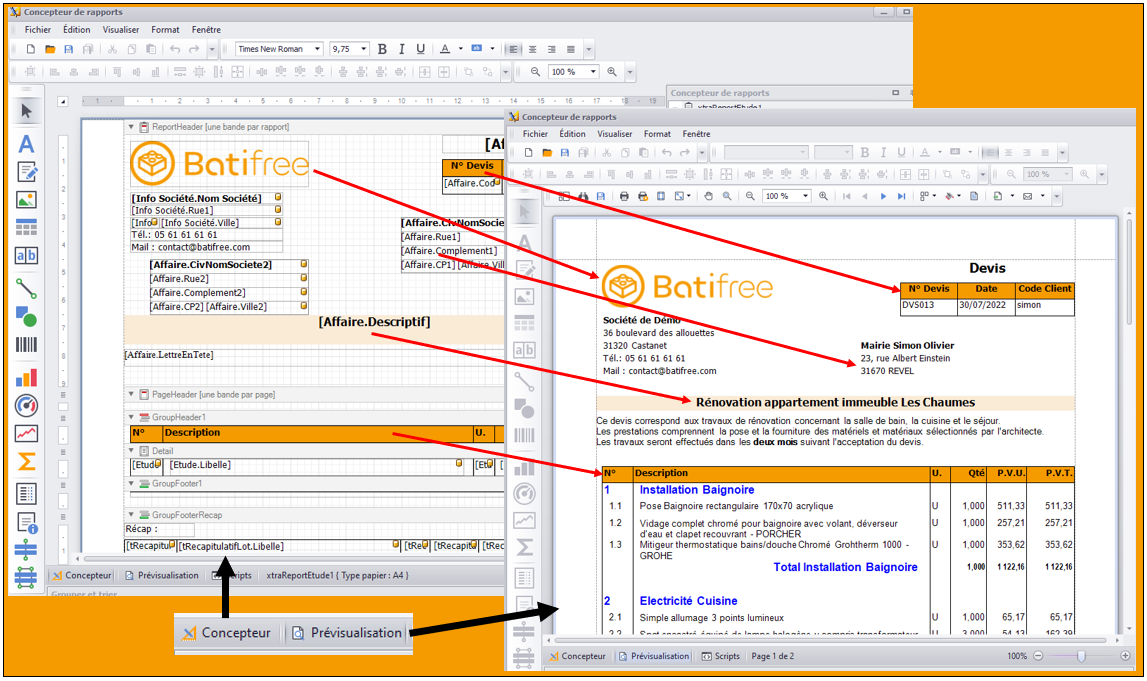Enable justify text alignment in back designer
Viewport: 1147px width, 681px height.
tap(571, 49)
